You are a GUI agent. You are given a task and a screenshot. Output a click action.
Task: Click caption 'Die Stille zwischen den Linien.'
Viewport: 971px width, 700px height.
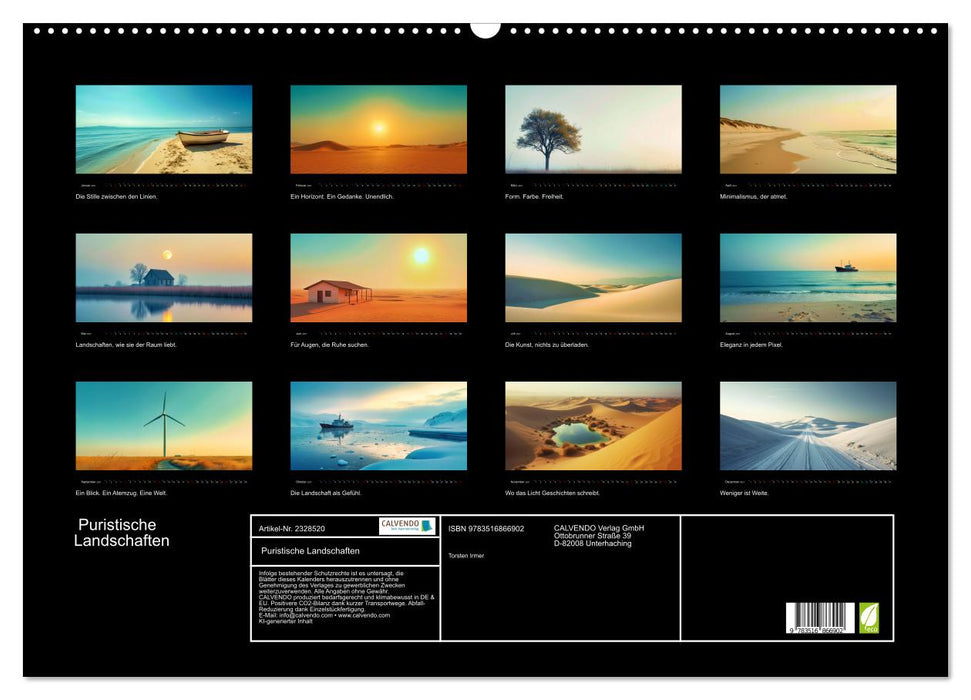tap(116, 196)
